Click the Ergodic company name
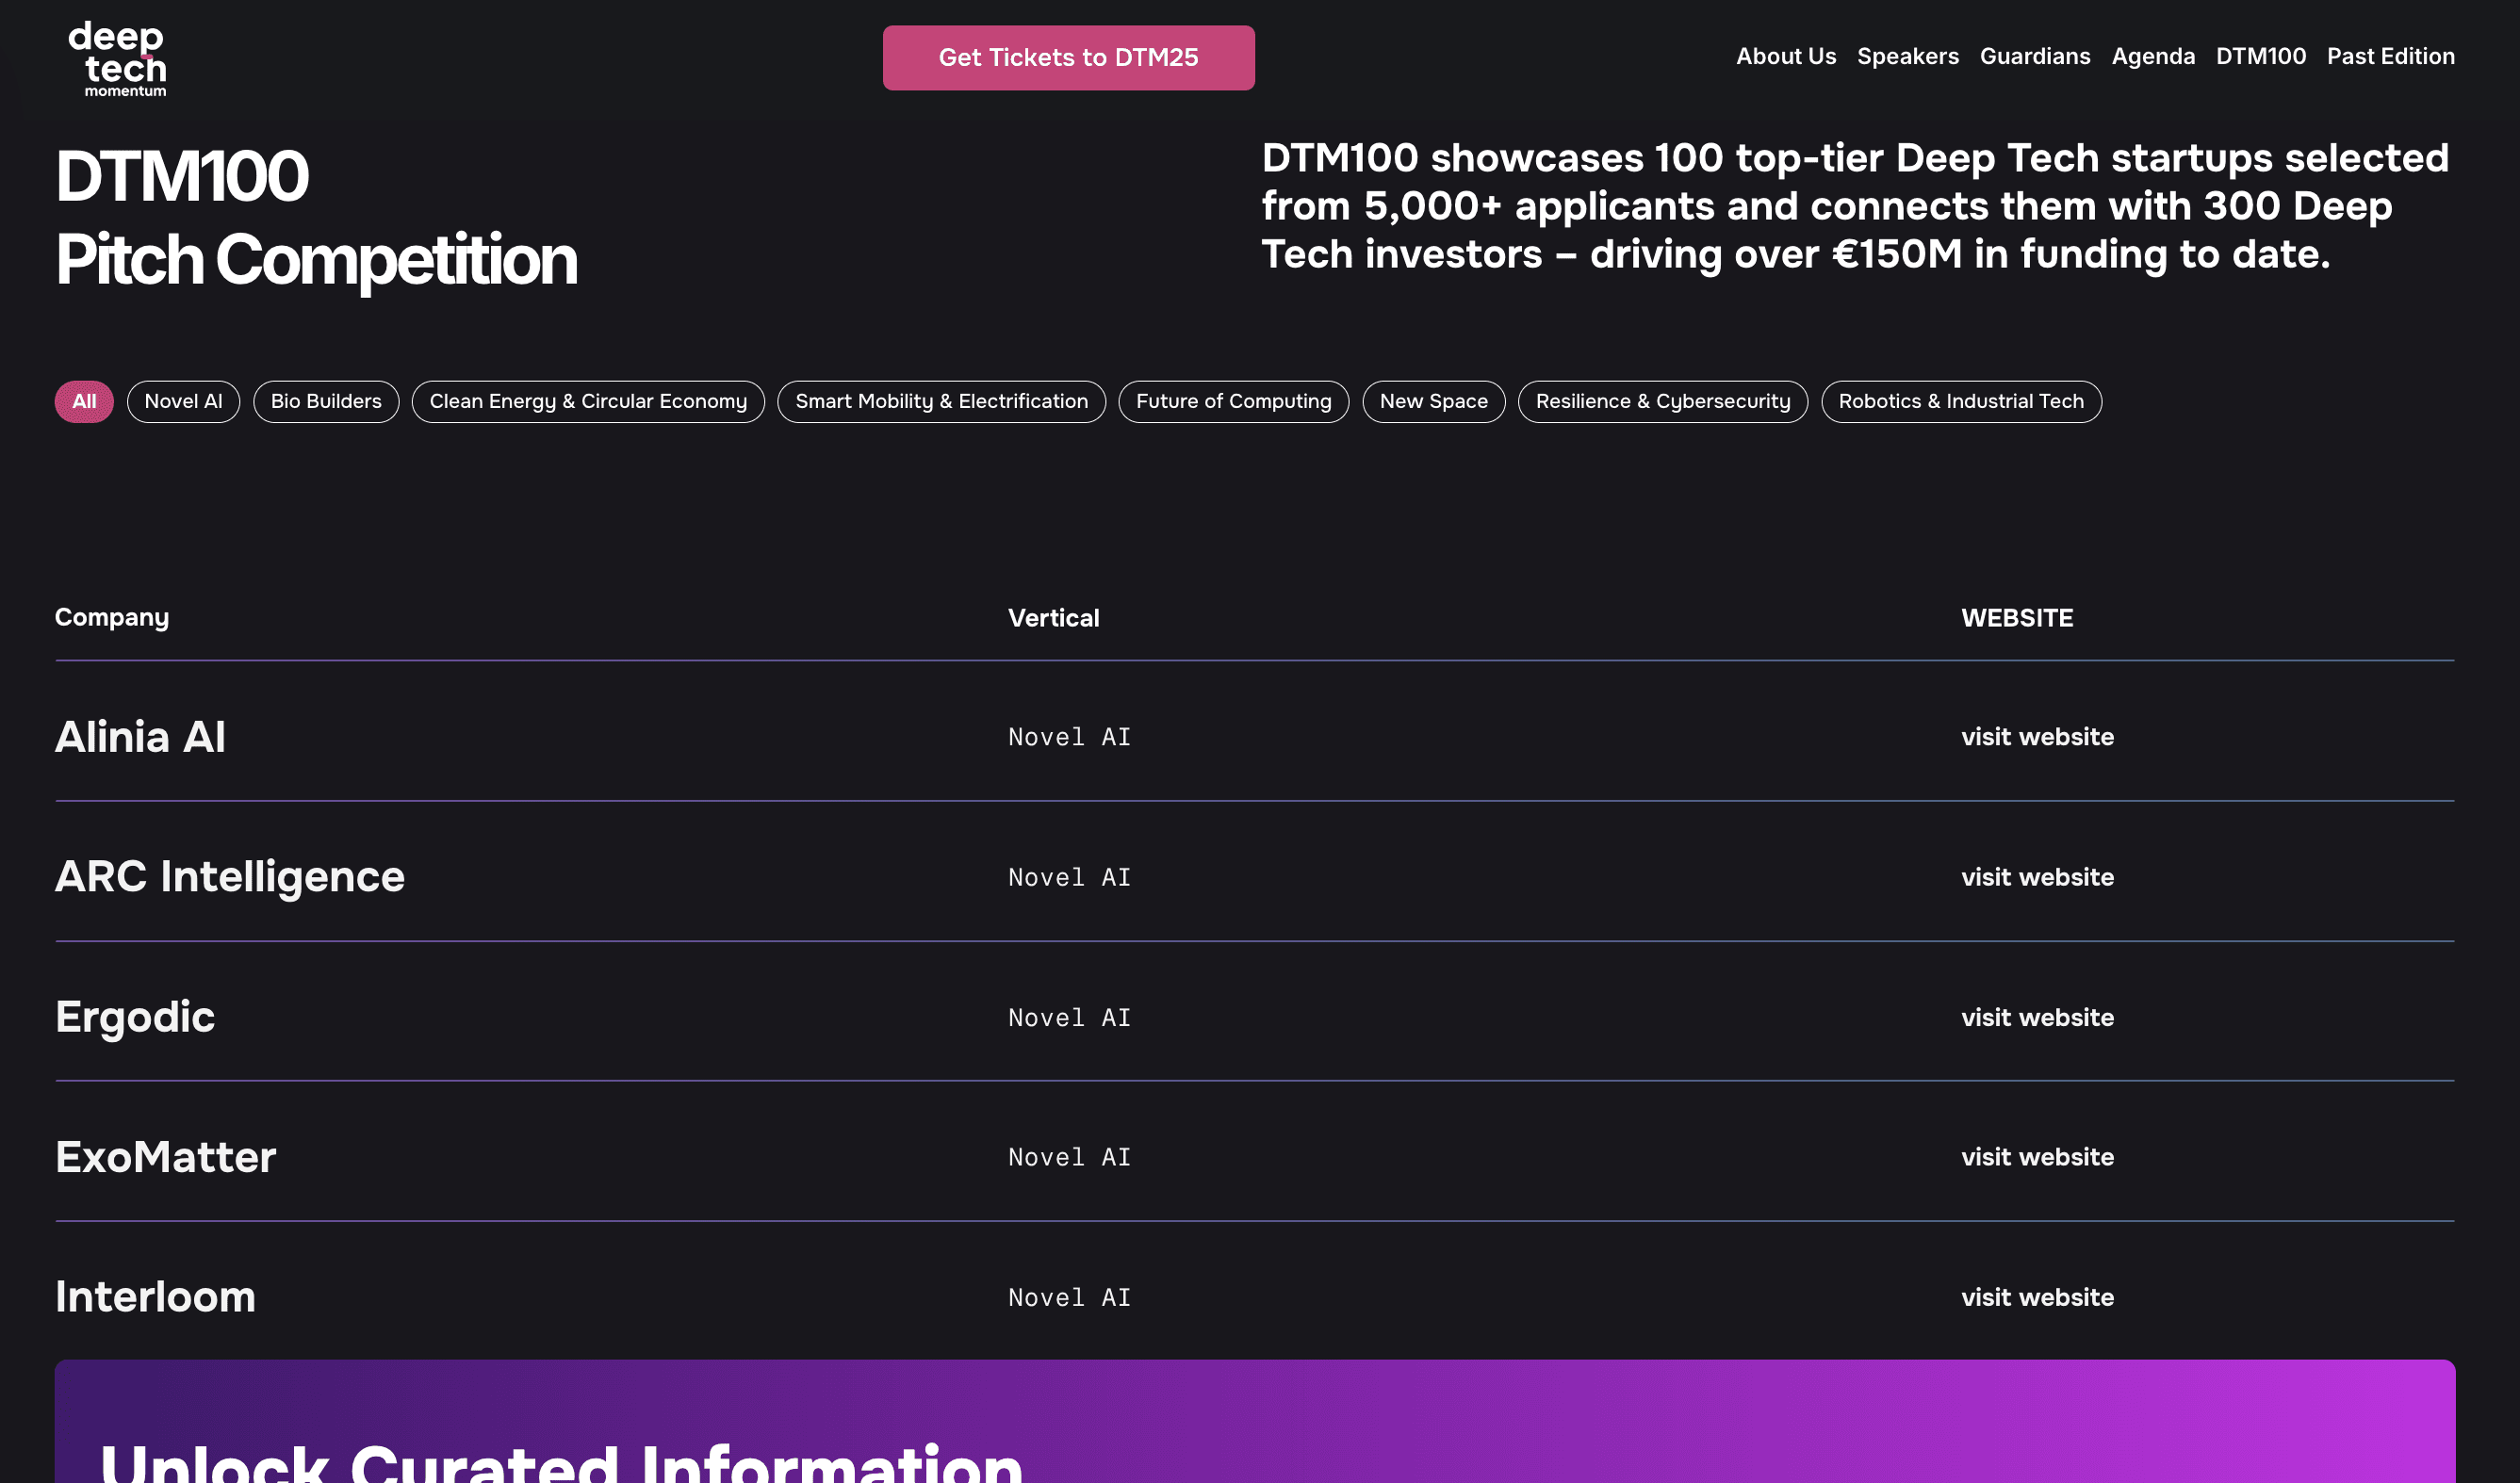Screen dimensions: 2520x1483 [x=135, y=1017]
